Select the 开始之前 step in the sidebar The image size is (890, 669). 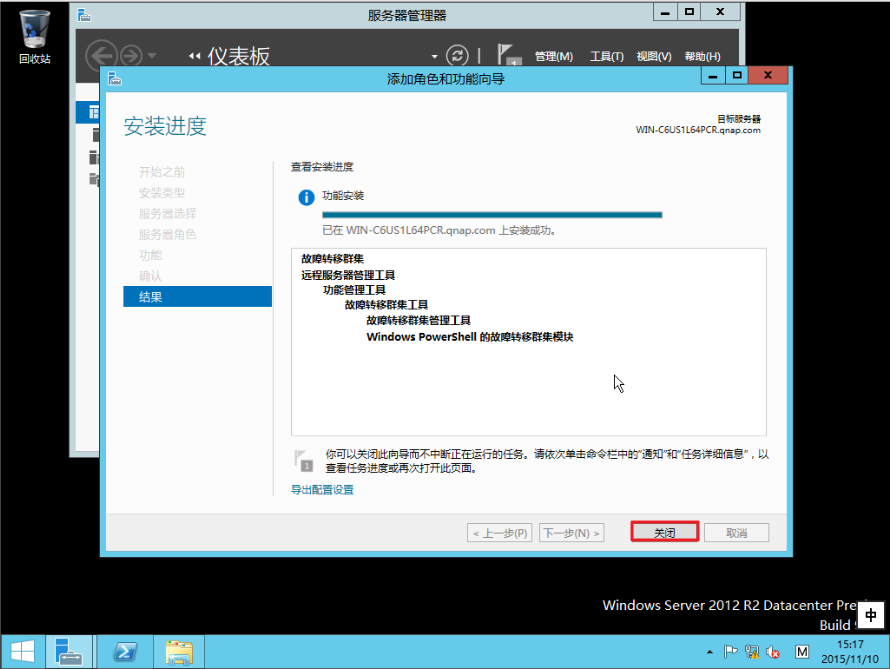tap(161, 171)
